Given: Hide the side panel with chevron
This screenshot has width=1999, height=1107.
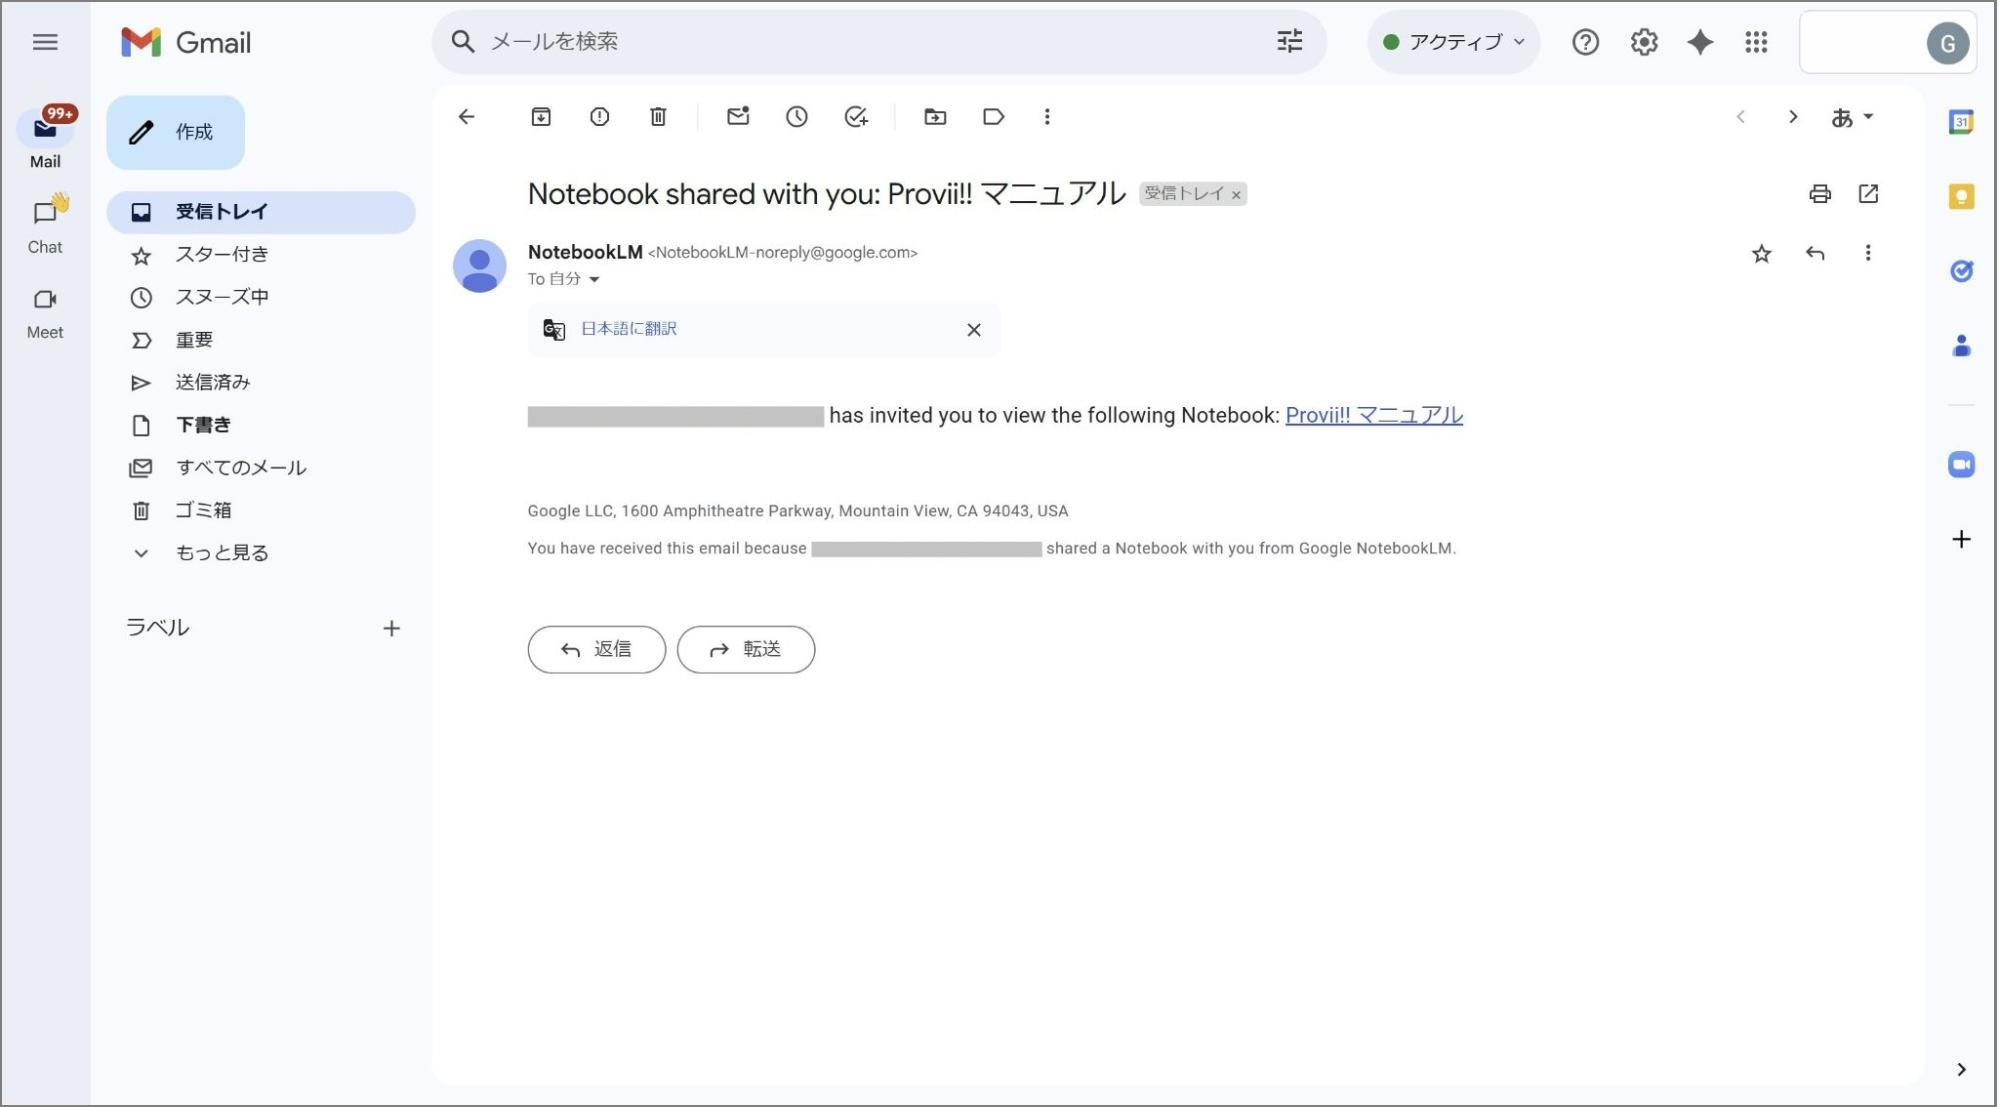Looking at the screenshot, I should pyautogui.click(x=1961, y=1070).
